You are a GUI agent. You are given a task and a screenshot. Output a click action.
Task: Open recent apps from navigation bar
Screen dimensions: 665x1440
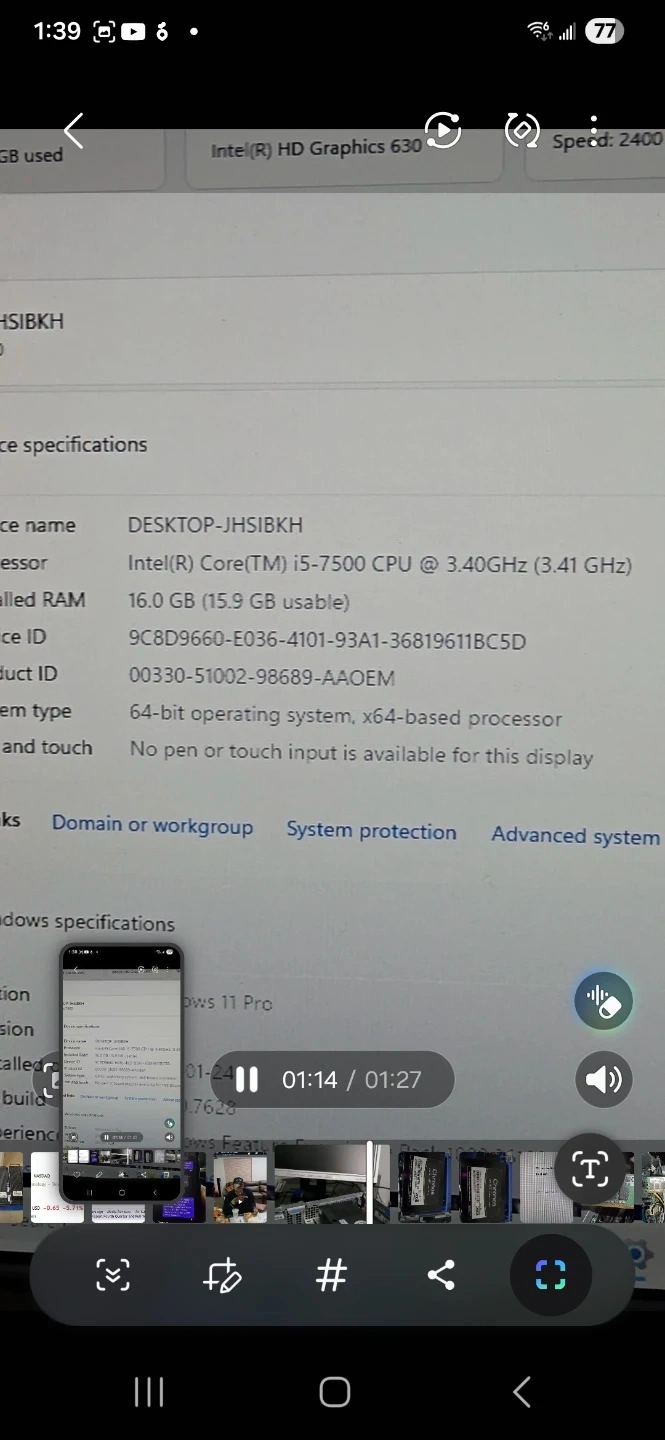149,1392
